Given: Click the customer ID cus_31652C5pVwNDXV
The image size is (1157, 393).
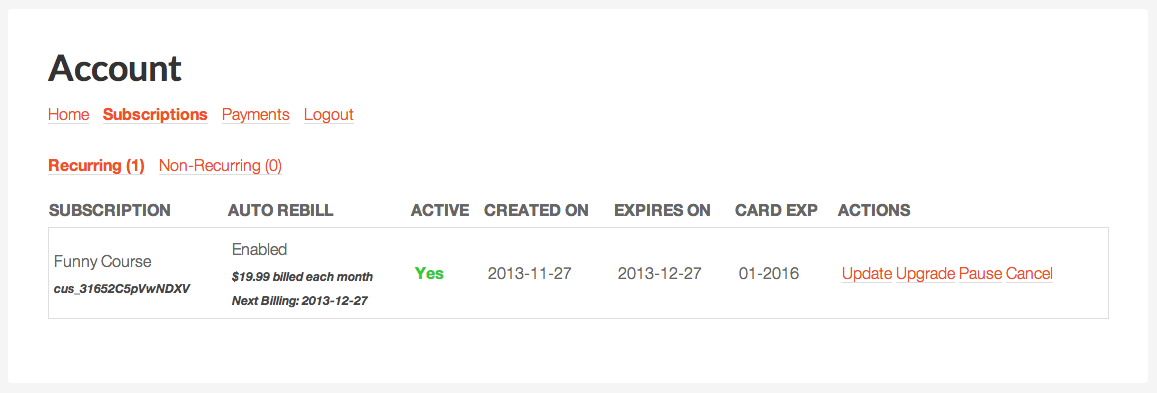Looking at the screenshot, I should coord(122,289).
